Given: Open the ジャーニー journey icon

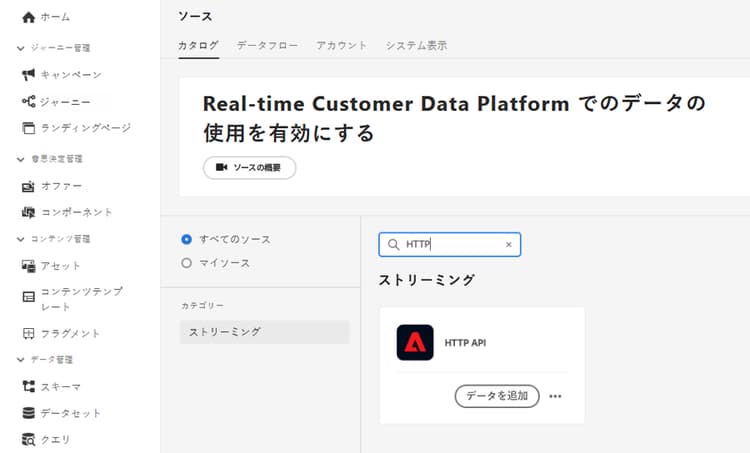Looking at the screenshot, I should point(29,101).
